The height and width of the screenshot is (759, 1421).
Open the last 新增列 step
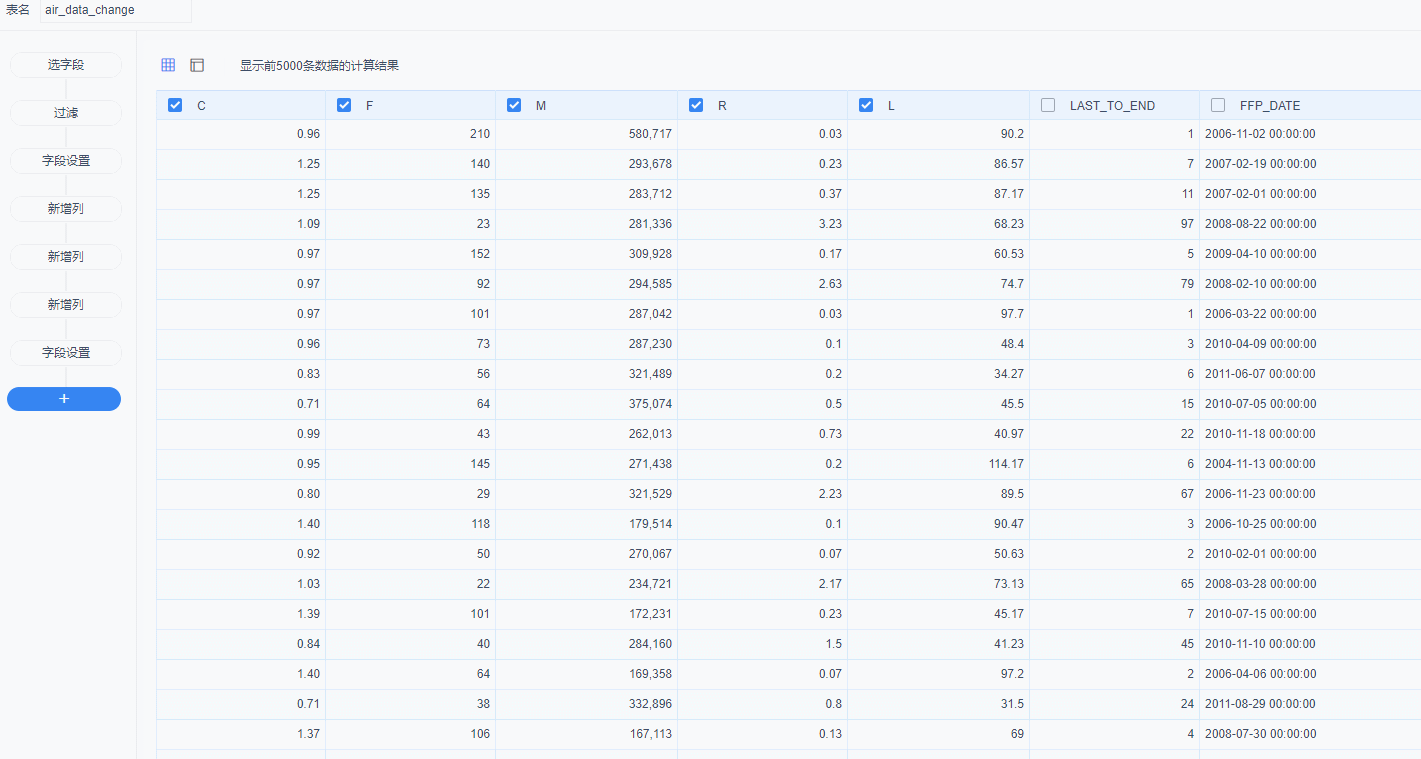tap(66, 305)
